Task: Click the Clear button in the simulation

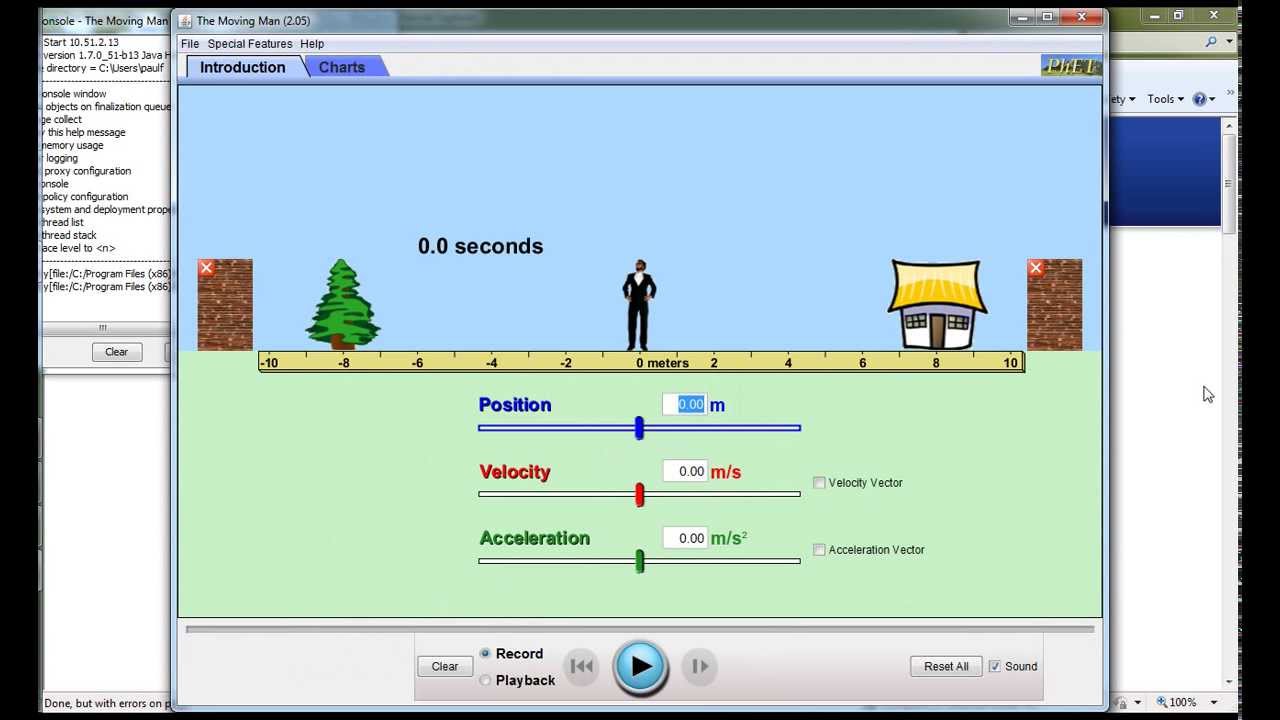Action: click(x=445, y=666)
